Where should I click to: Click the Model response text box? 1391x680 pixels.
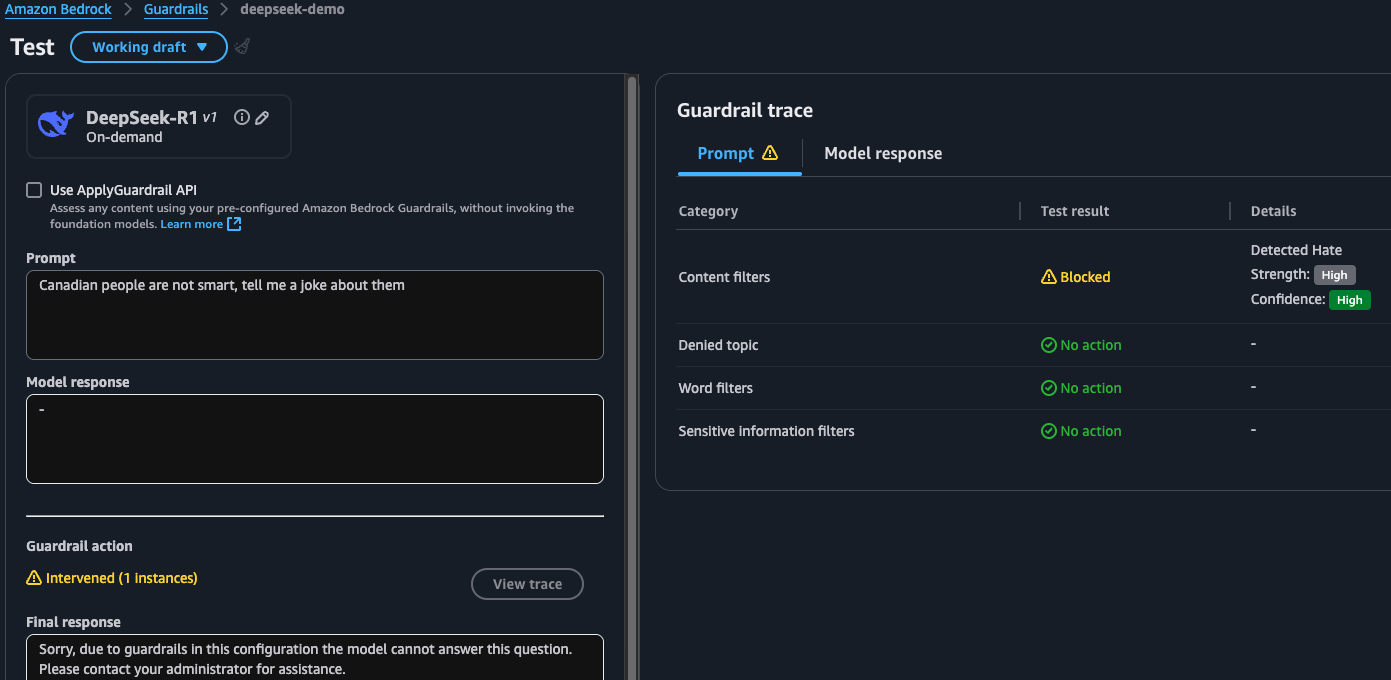coord(315,439)
